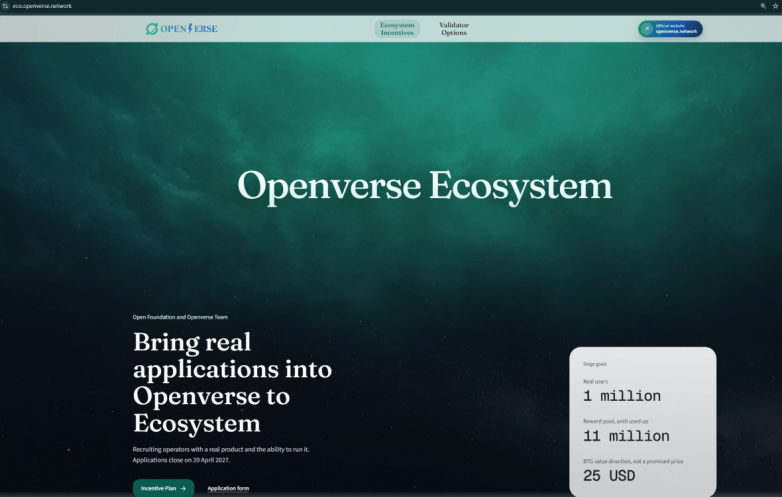
Task: Click the "25 USD" value in stage goals
Action: tap(609, 476)
